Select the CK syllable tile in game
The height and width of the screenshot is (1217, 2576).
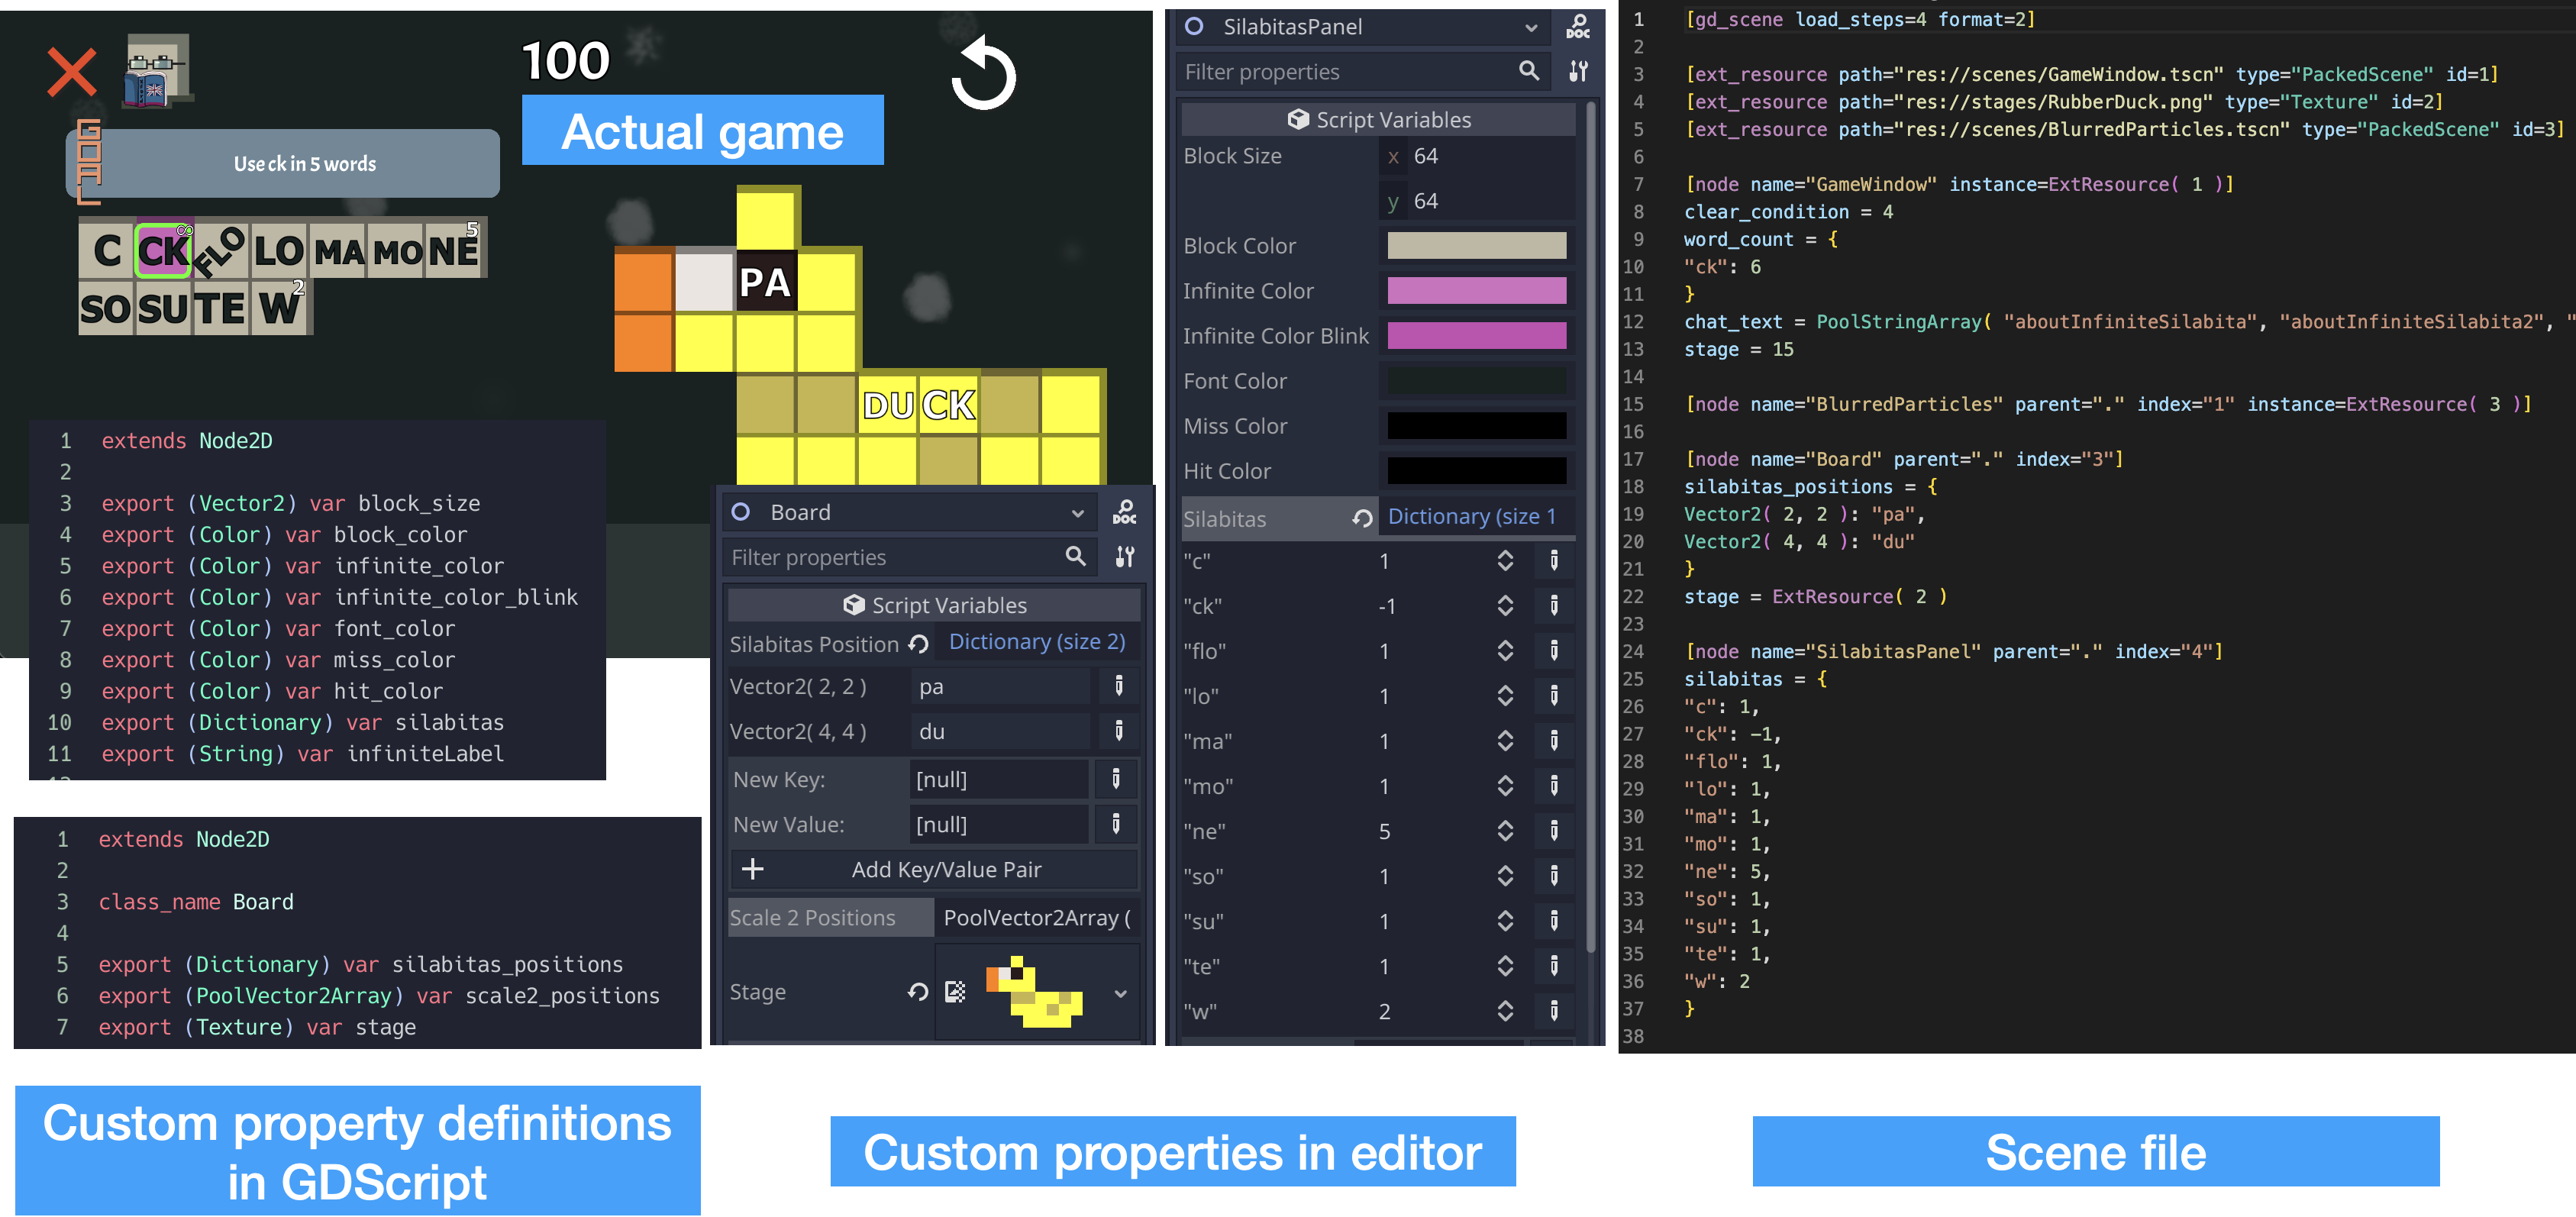pyautogui.click(x=163, y=250)
